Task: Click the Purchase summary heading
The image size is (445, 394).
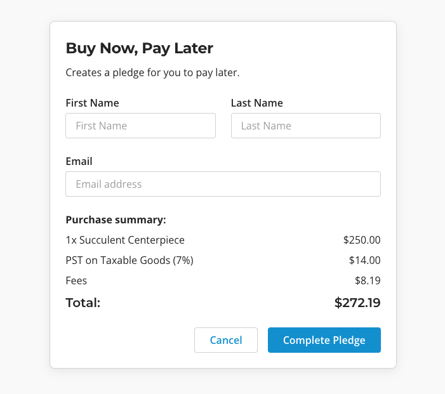Action: (116, 220)
